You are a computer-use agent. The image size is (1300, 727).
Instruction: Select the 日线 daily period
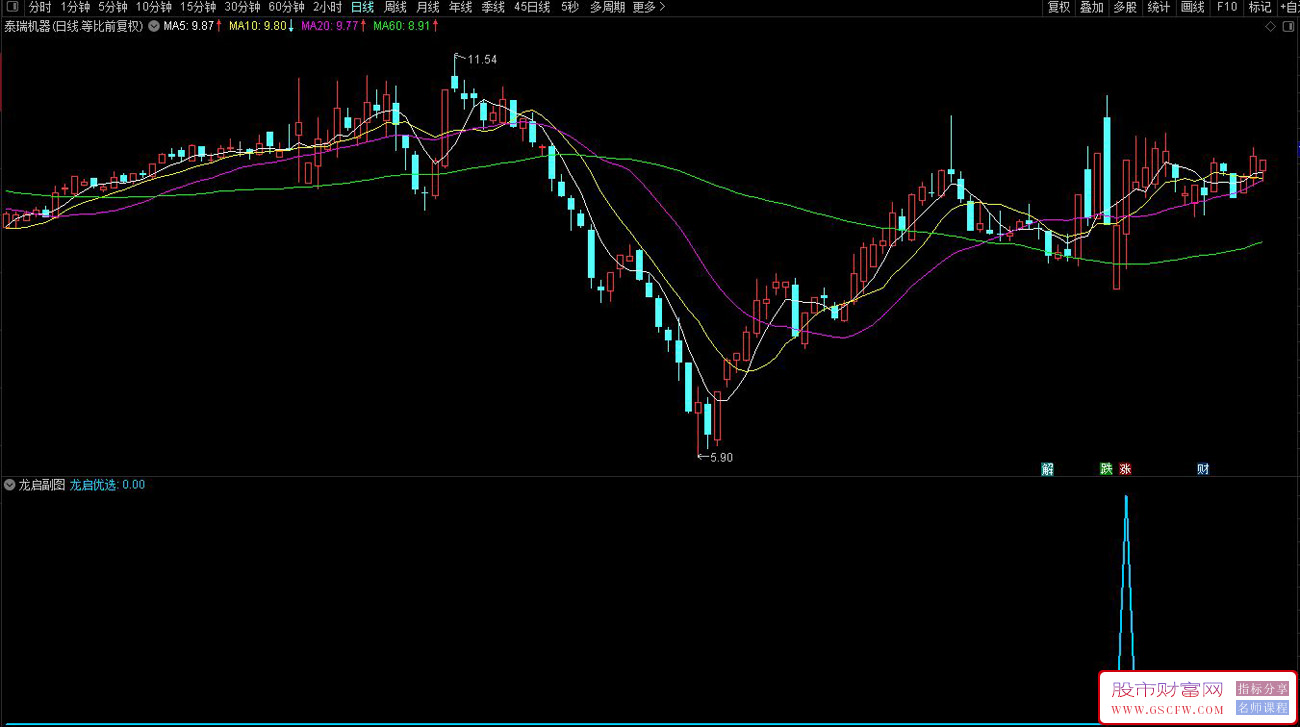pos(362,7)
